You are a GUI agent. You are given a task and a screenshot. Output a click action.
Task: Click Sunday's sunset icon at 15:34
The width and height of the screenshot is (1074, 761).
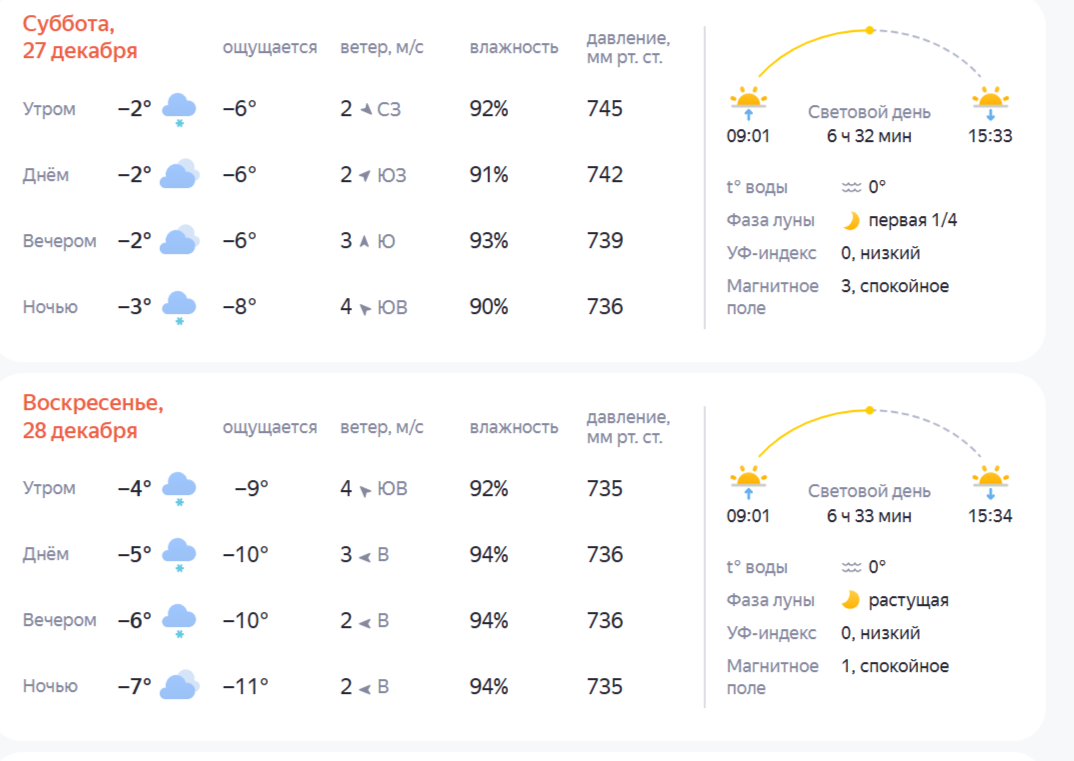[x=990, y=481]
